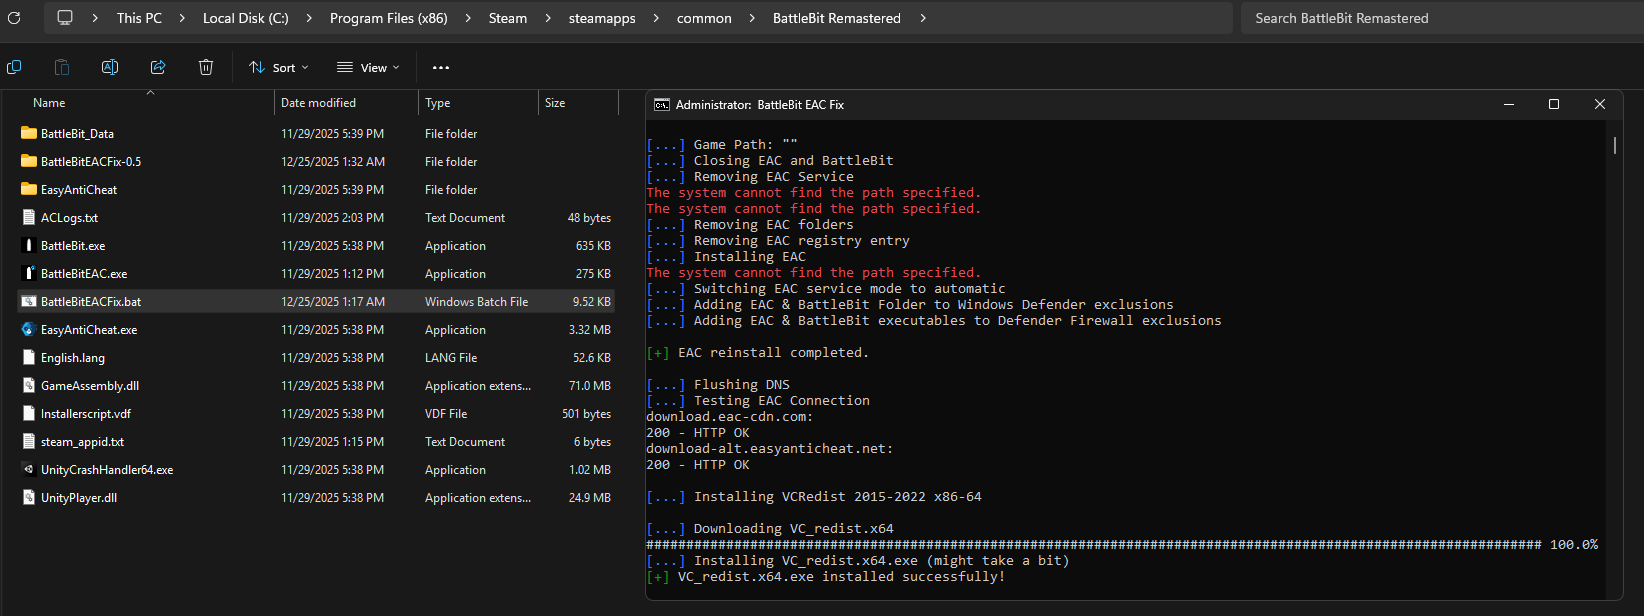Click the EasyAntiCheat.exe application icon
This screenshot has height=616, width=1644.
[29, 329]
